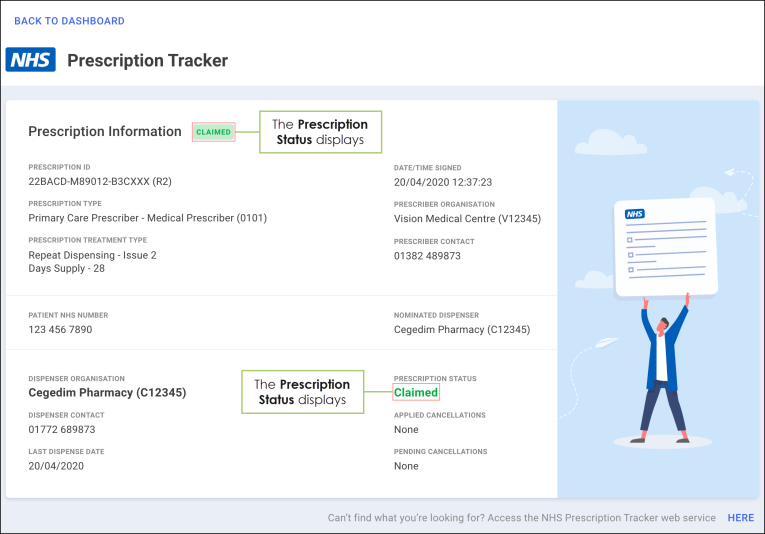The image size is (765, 534).
Task: Select prescriber contact 01382 489873
Action: [x=427, y=256]
